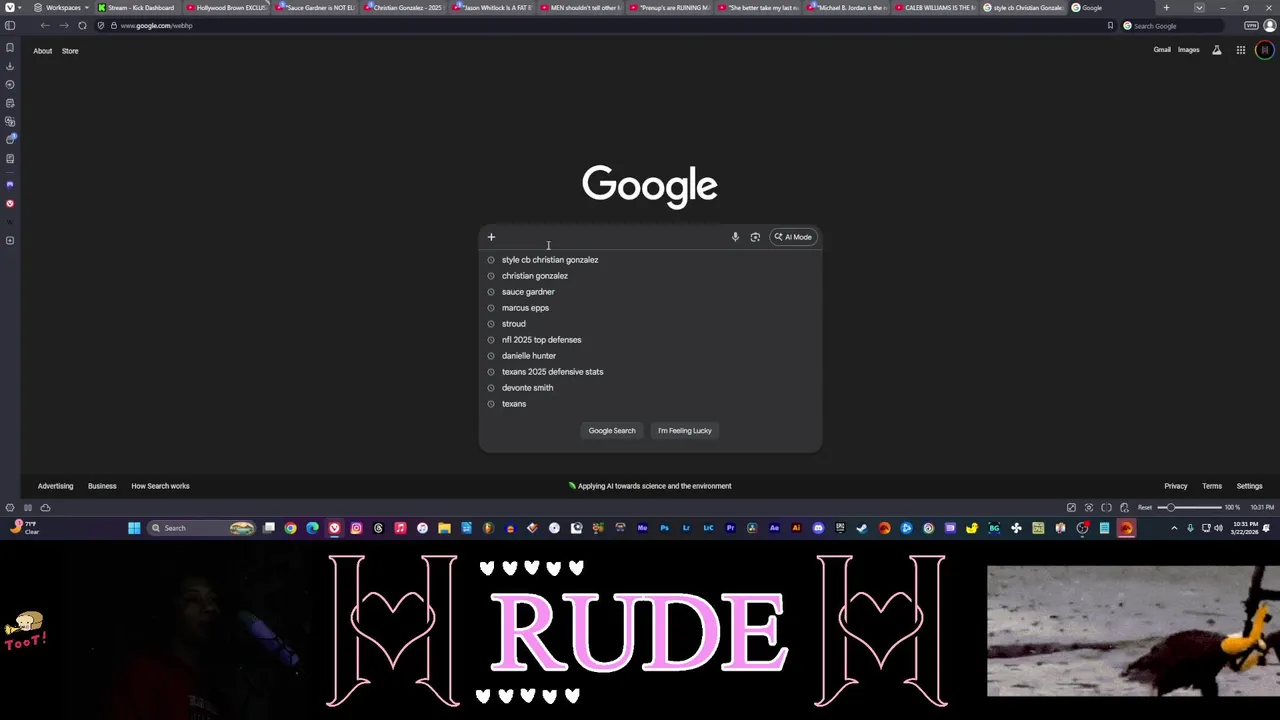Reset the page zoom level
The height and width of the screenshot is (720, 1280).
(x=1145, y=507)
